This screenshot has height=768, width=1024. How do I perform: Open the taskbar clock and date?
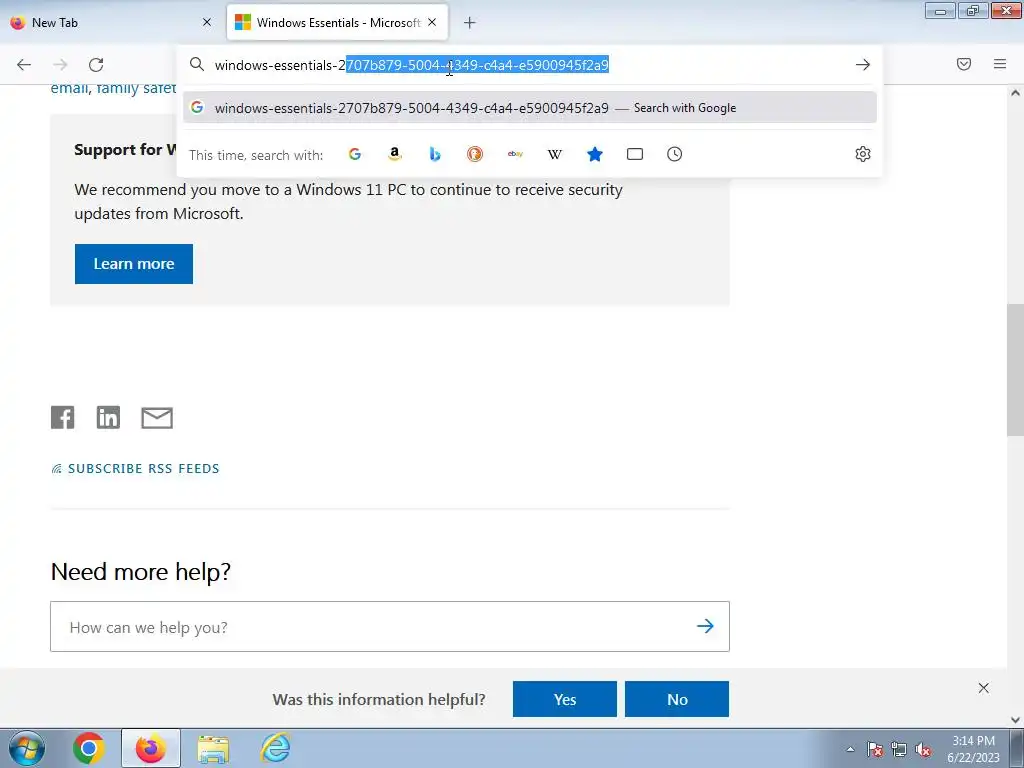[973, 749]
